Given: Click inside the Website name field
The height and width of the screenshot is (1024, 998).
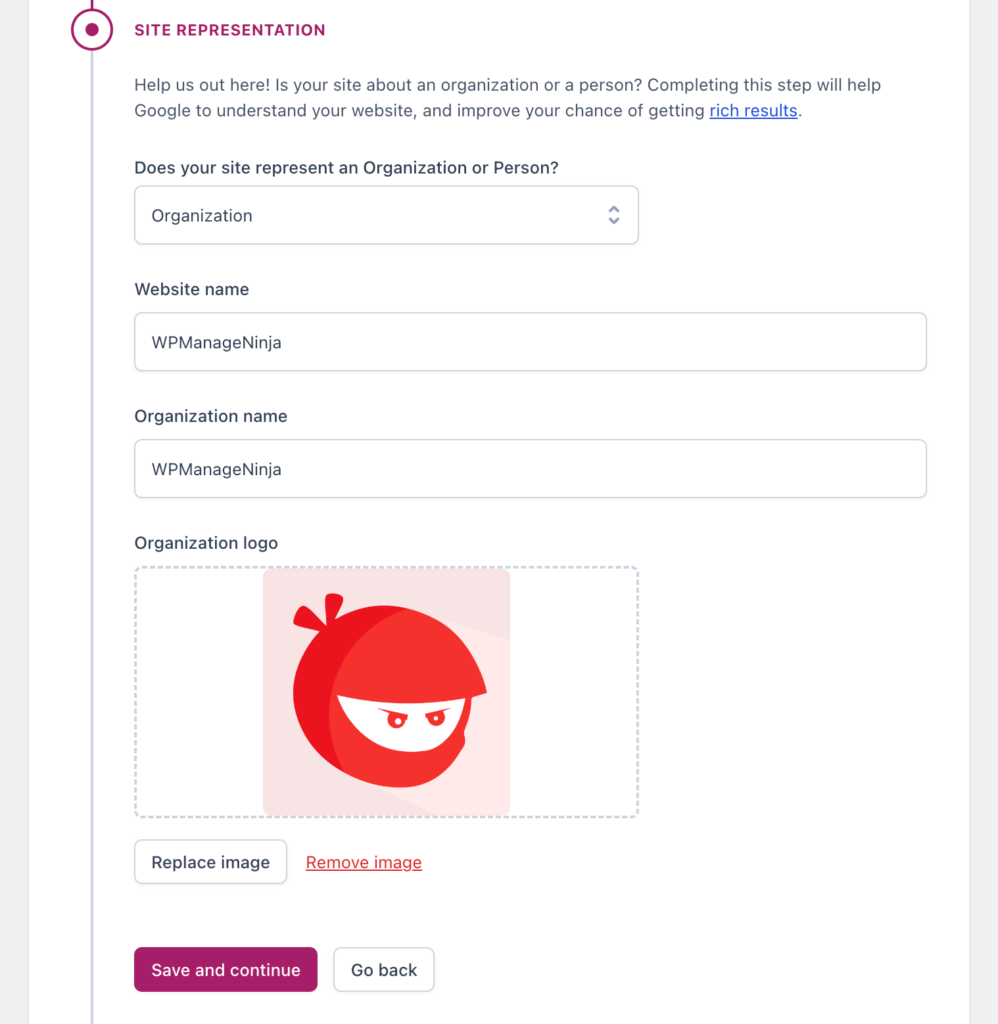Looking at the screenshot, I should (530, 341).
